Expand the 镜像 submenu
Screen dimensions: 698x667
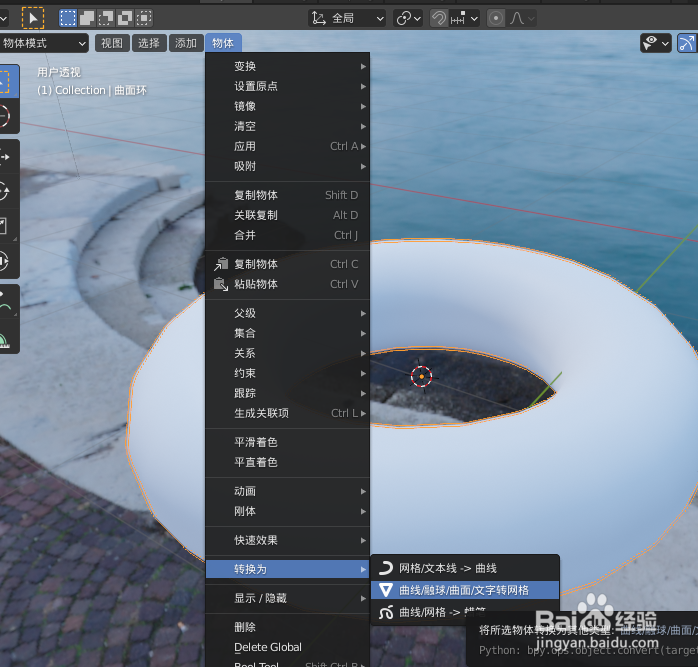tap(288, 106)
